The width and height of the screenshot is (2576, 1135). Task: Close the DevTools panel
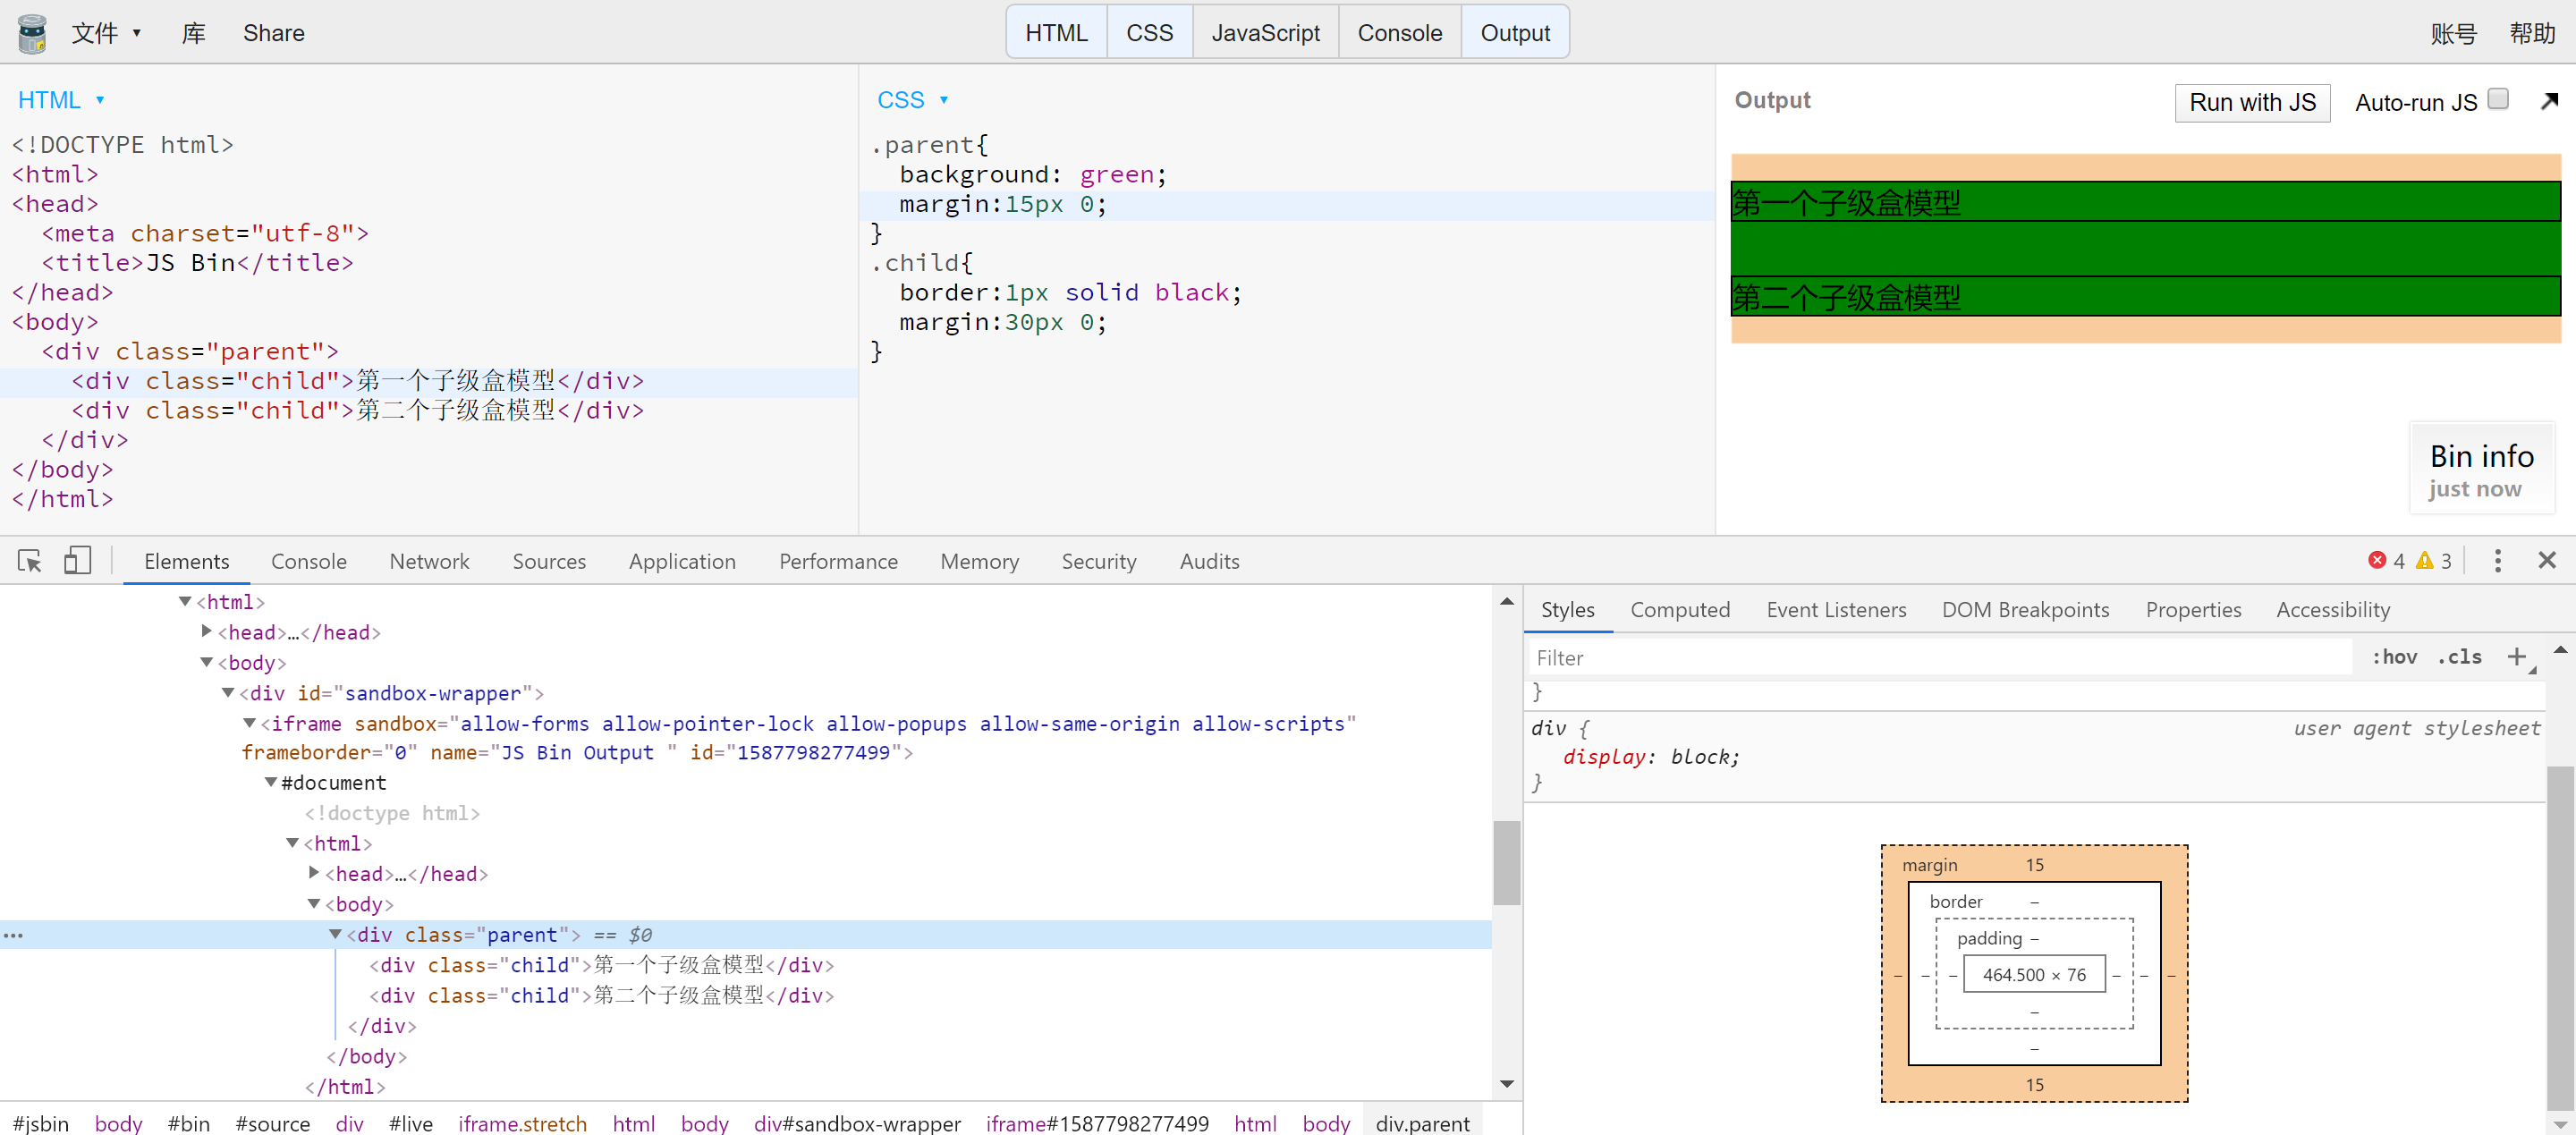(2546, 560)
